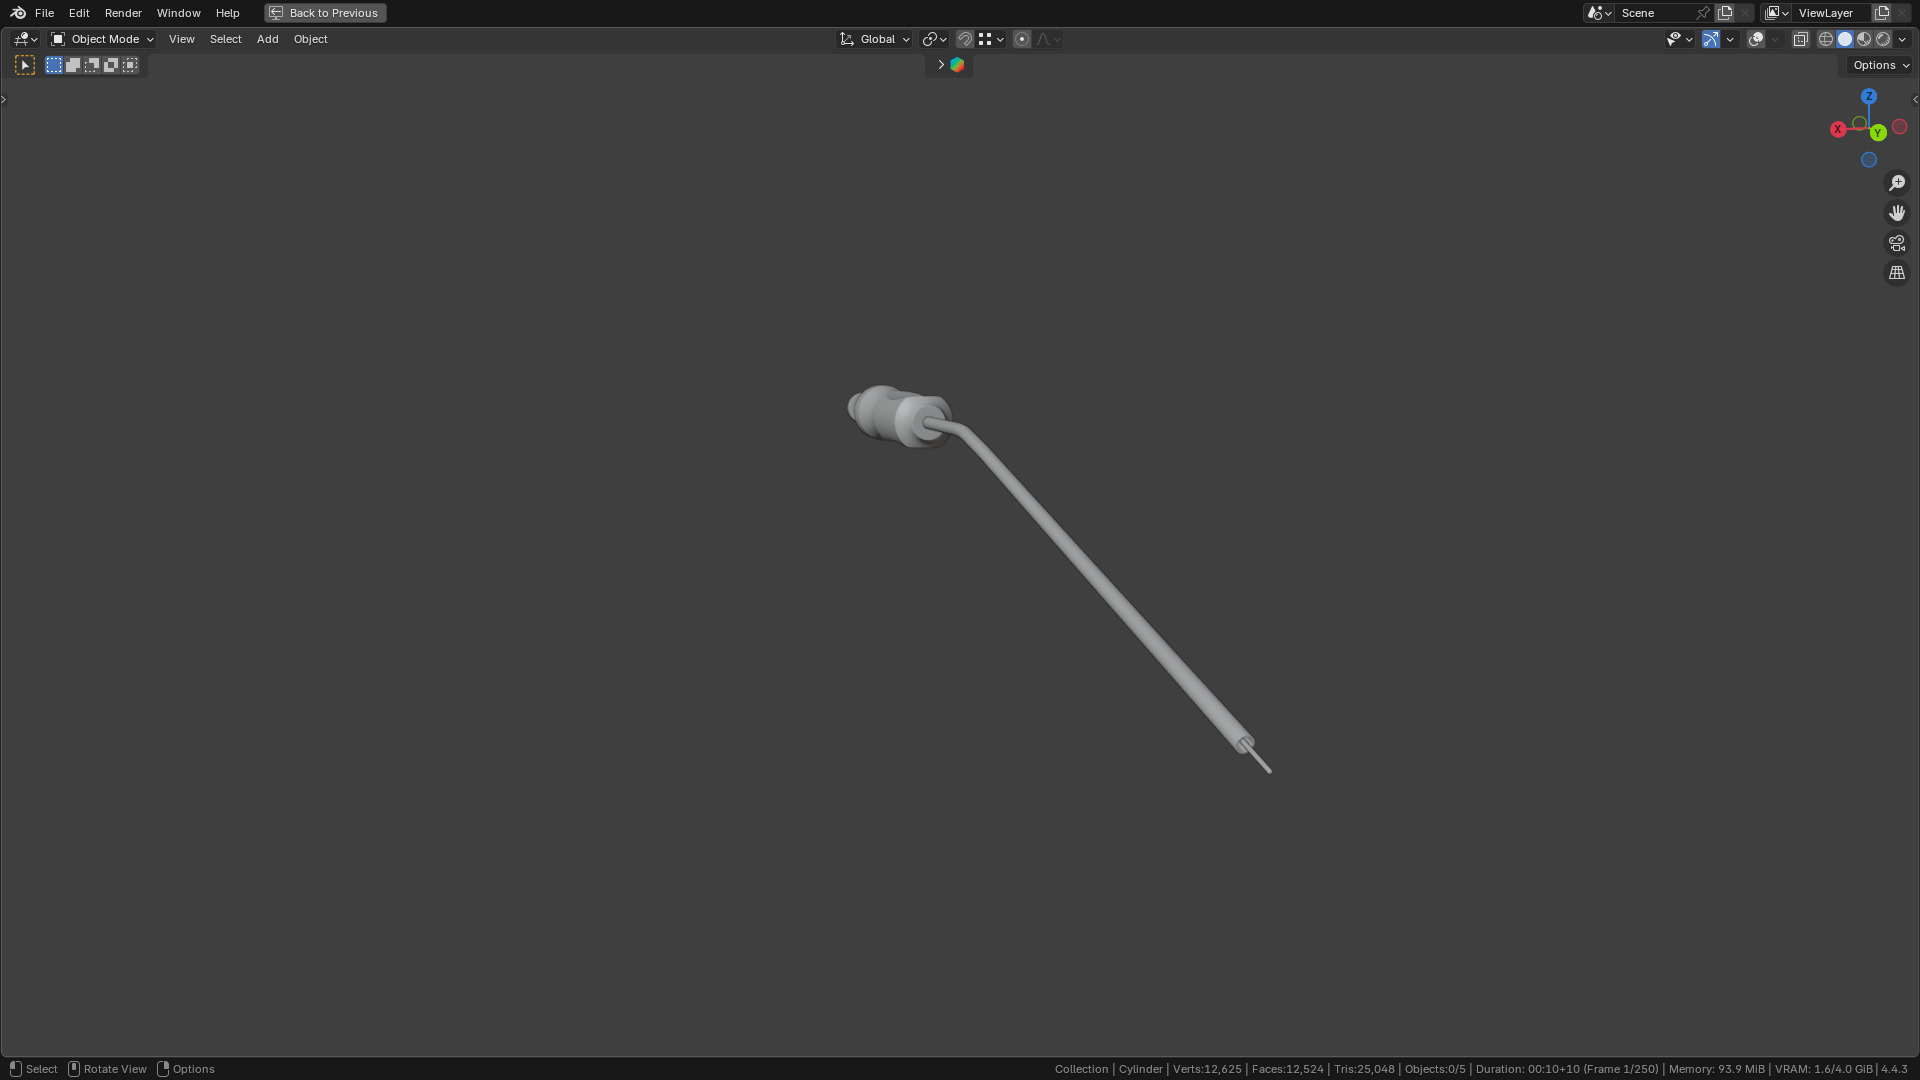The width and height of the screenshot is (1920, 1080).
Task: Toggle viewport overlays button
Action: 1756,39
